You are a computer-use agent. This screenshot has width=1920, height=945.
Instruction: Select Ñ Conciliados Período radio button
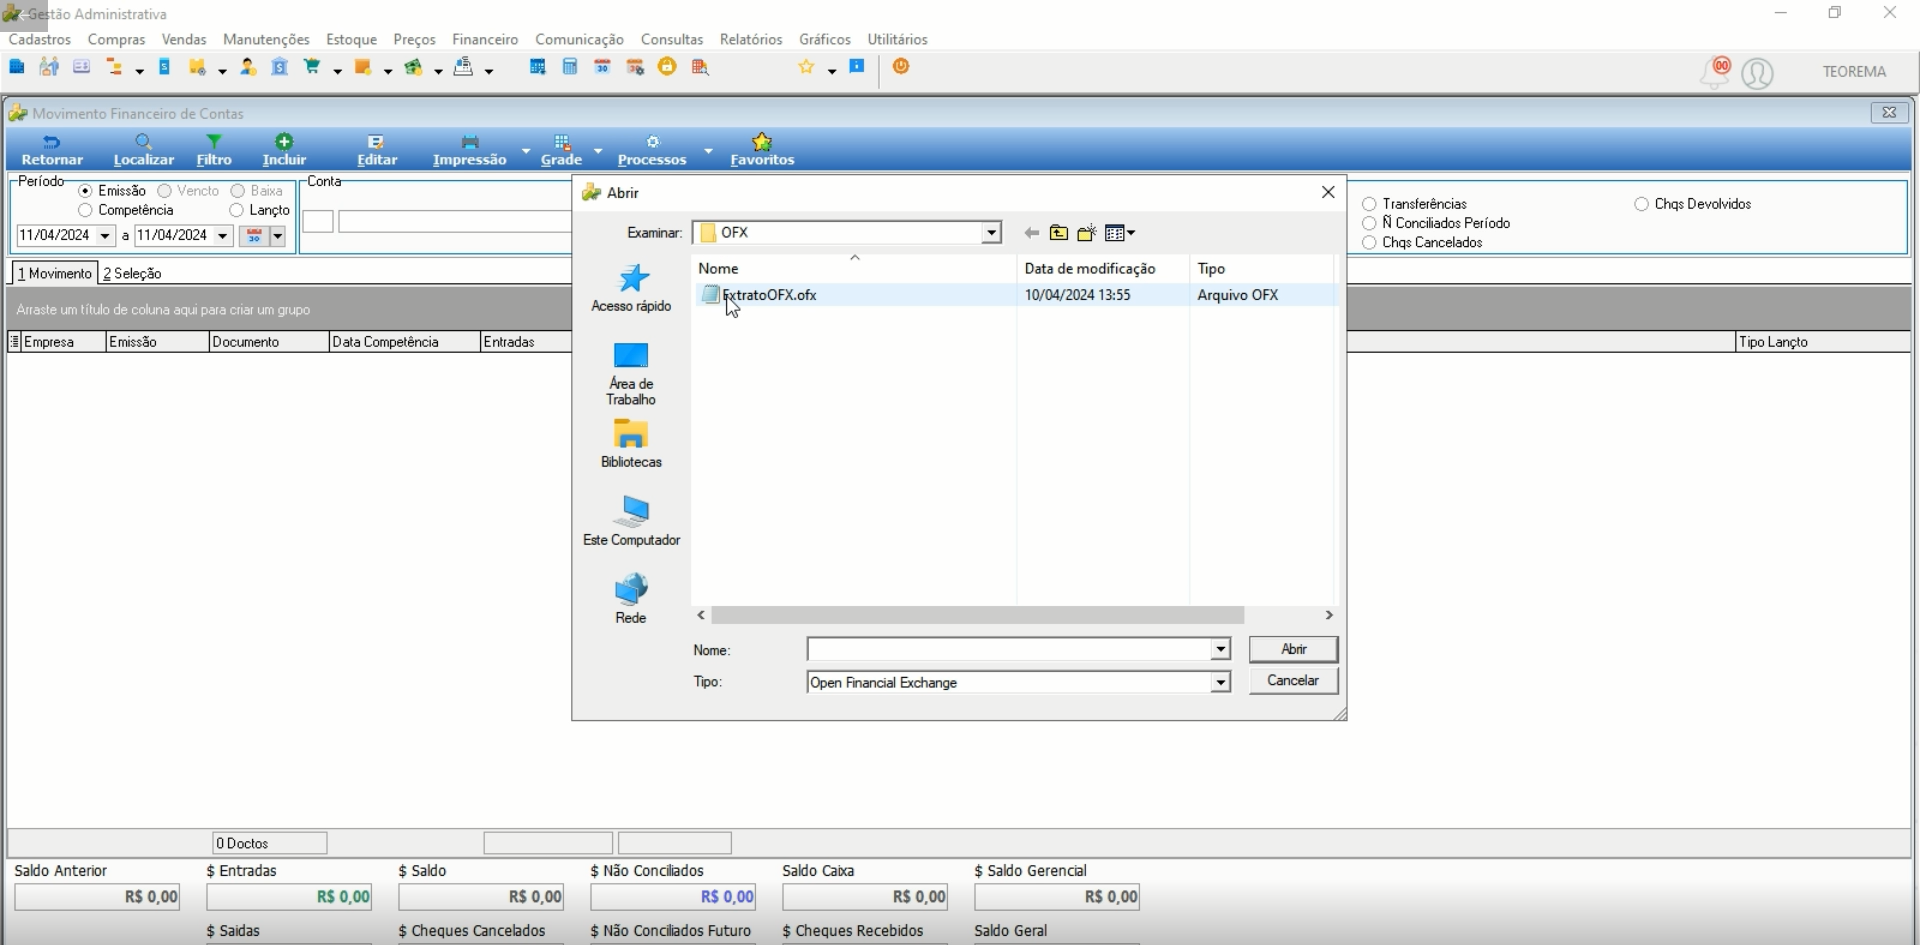(x=1369, y=223)
